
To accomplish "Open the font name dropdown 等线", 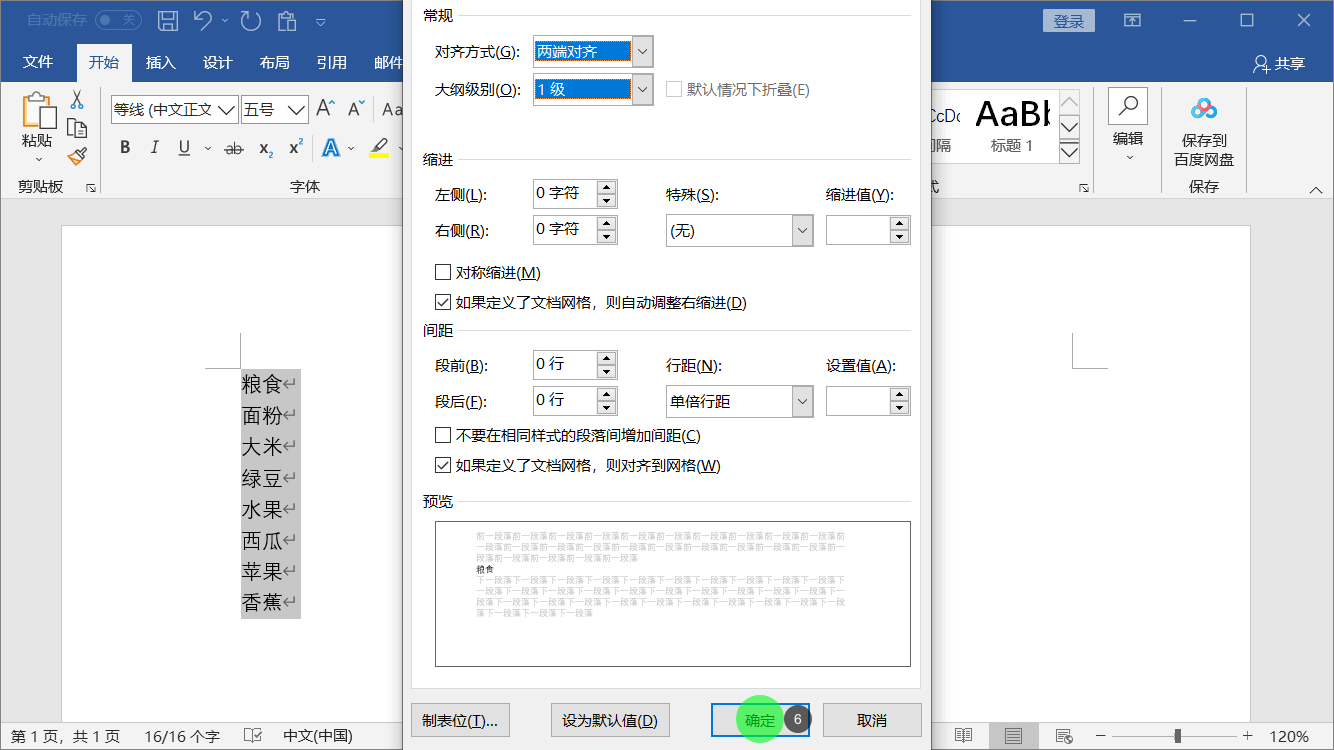I will tap(227, 110).
